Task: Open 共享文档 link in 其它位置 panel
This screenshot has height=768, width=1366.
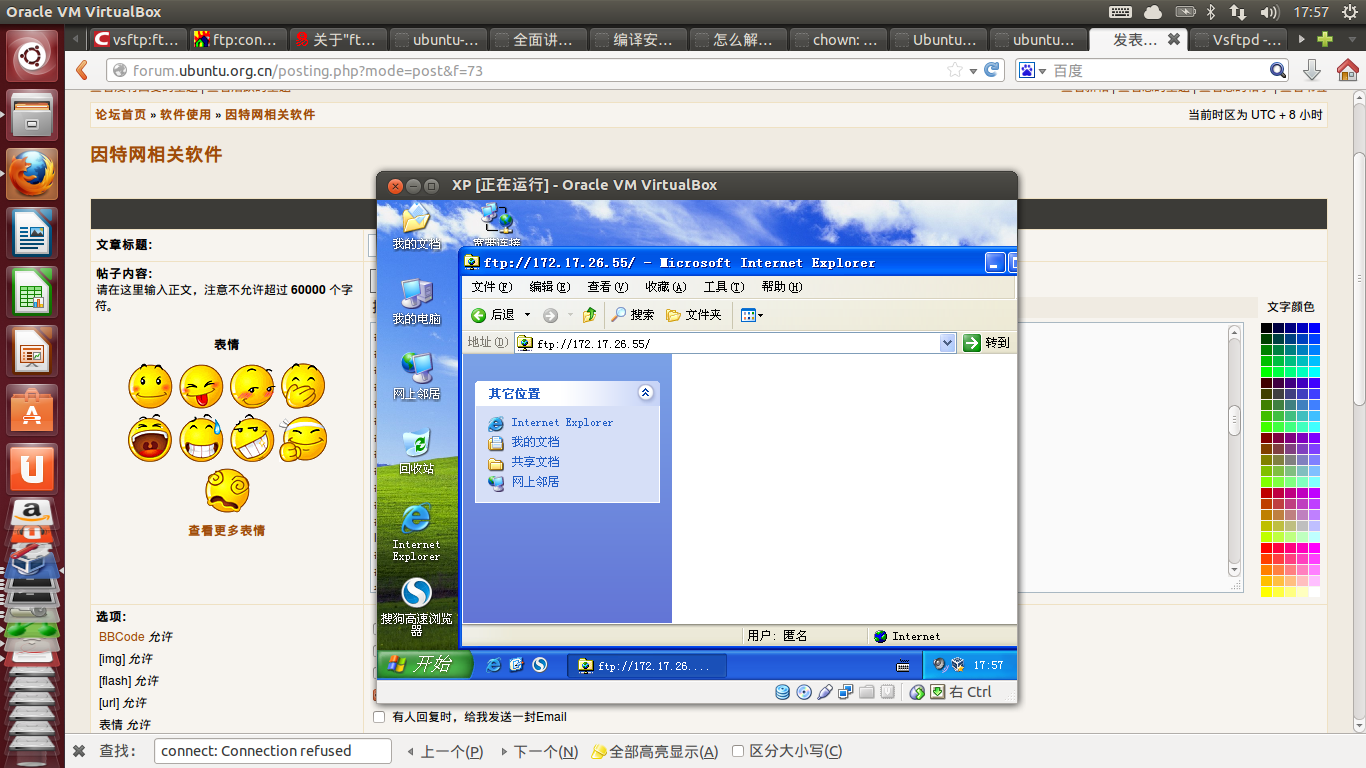Action: [535, 462]
